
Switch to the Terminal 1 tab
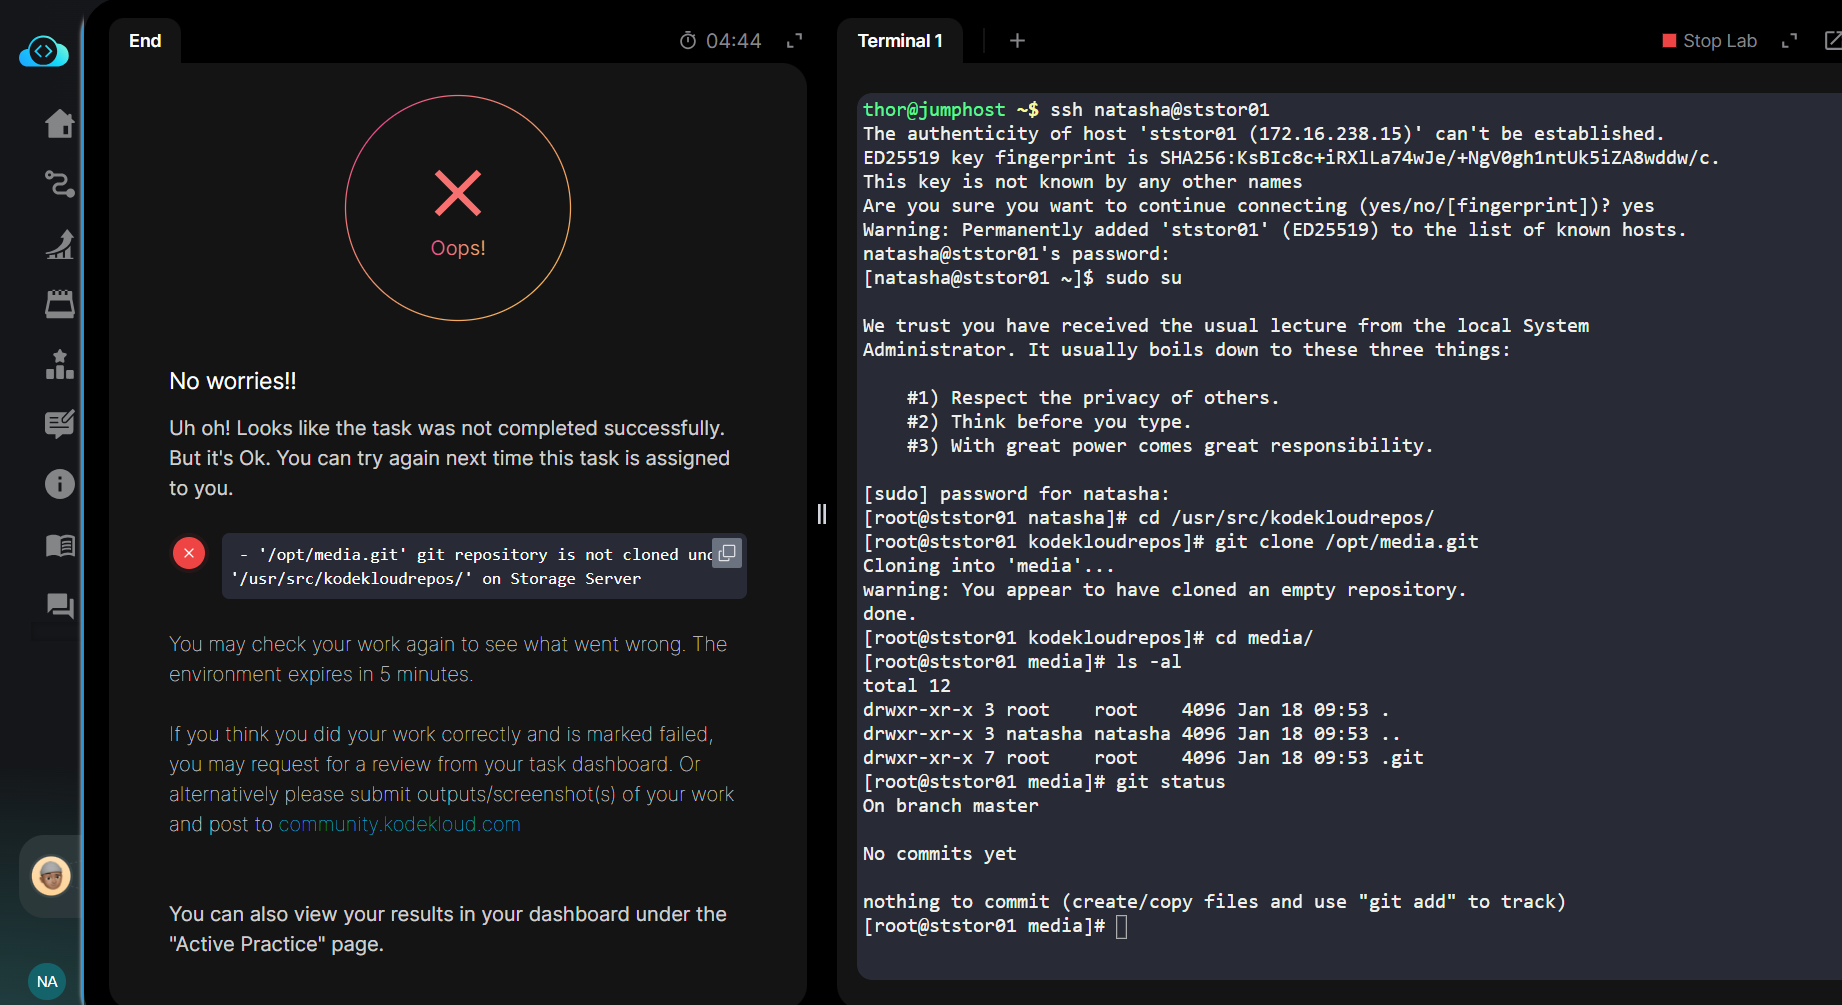(900, 41)
